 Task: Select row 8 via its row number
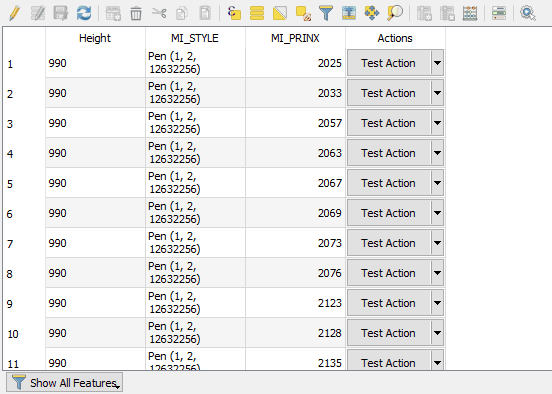pyautogui.click(x=24, y=273)
